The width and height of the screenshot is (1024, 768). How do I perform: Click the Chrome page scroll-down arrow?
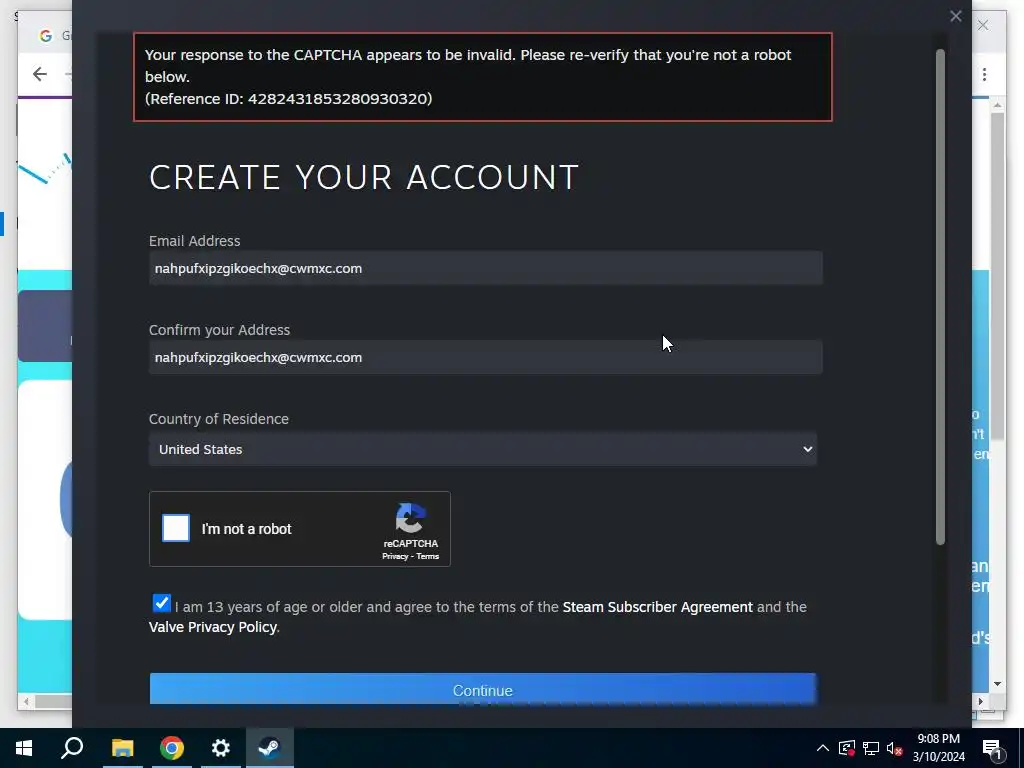tap(997, 684)
